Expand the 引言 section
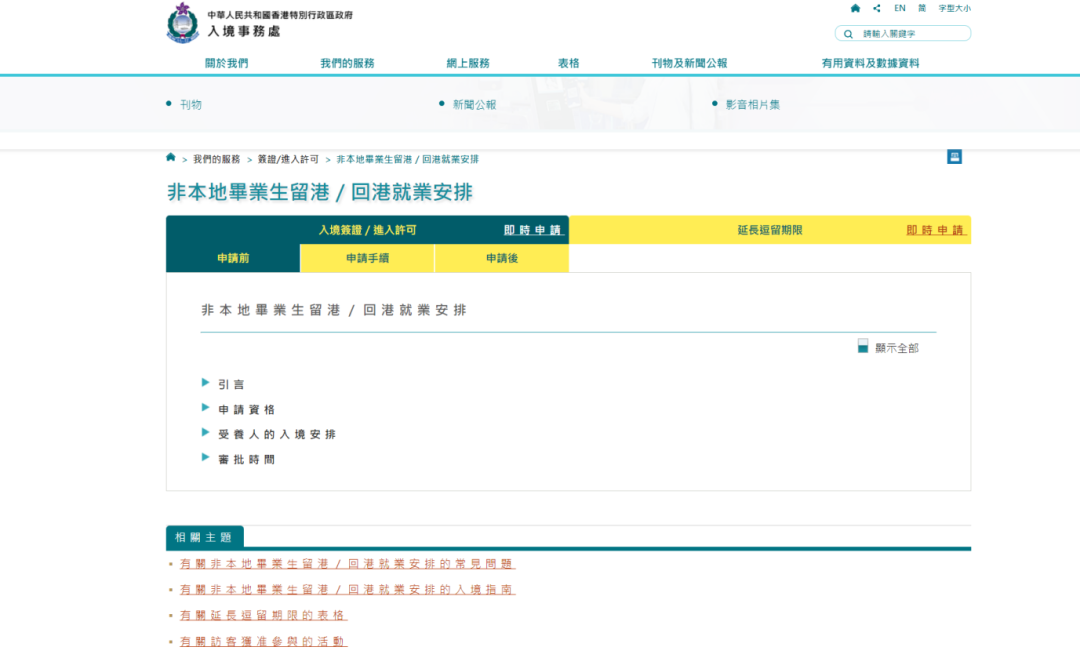1080x658 pixels. point(231,384)
